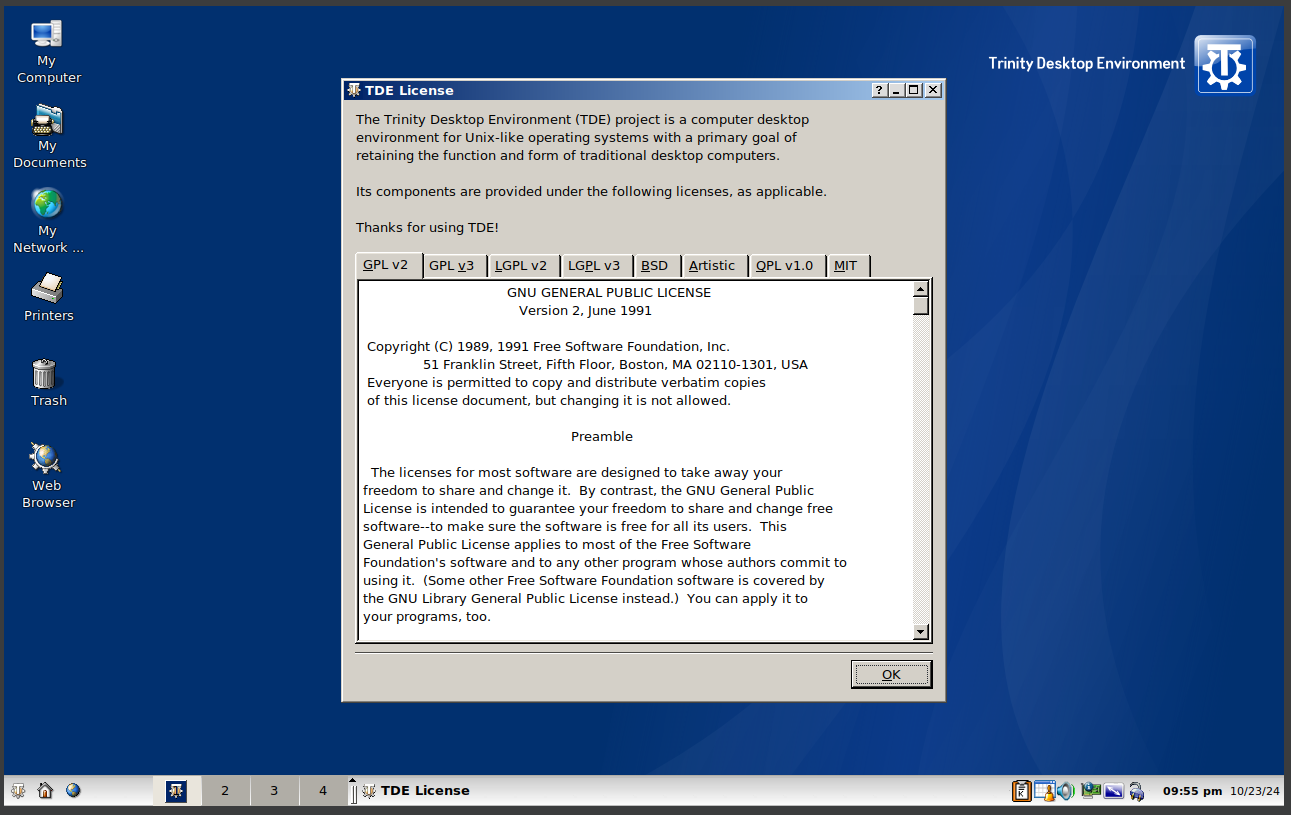Click the scroll up arrow in license text
The height and width of the screenshot is (815, 1291).
(921, 290)
